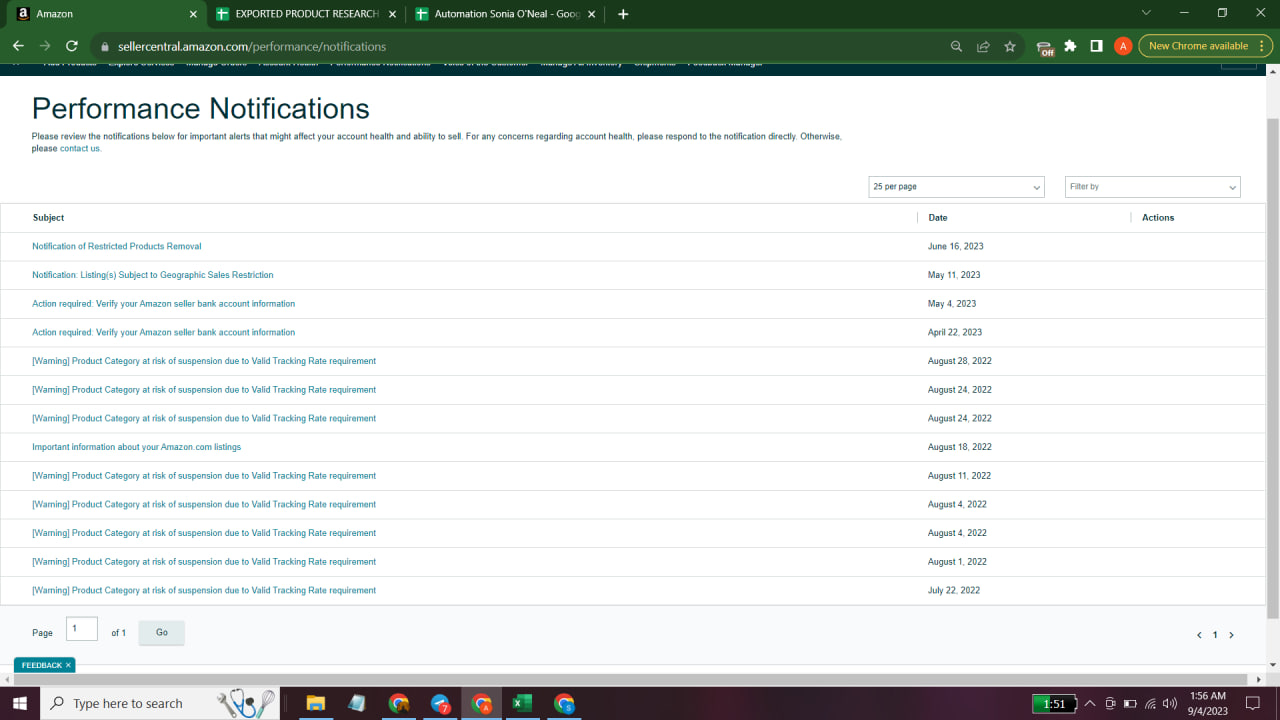Open File Explorer from the taskbar

click(315, 703)
